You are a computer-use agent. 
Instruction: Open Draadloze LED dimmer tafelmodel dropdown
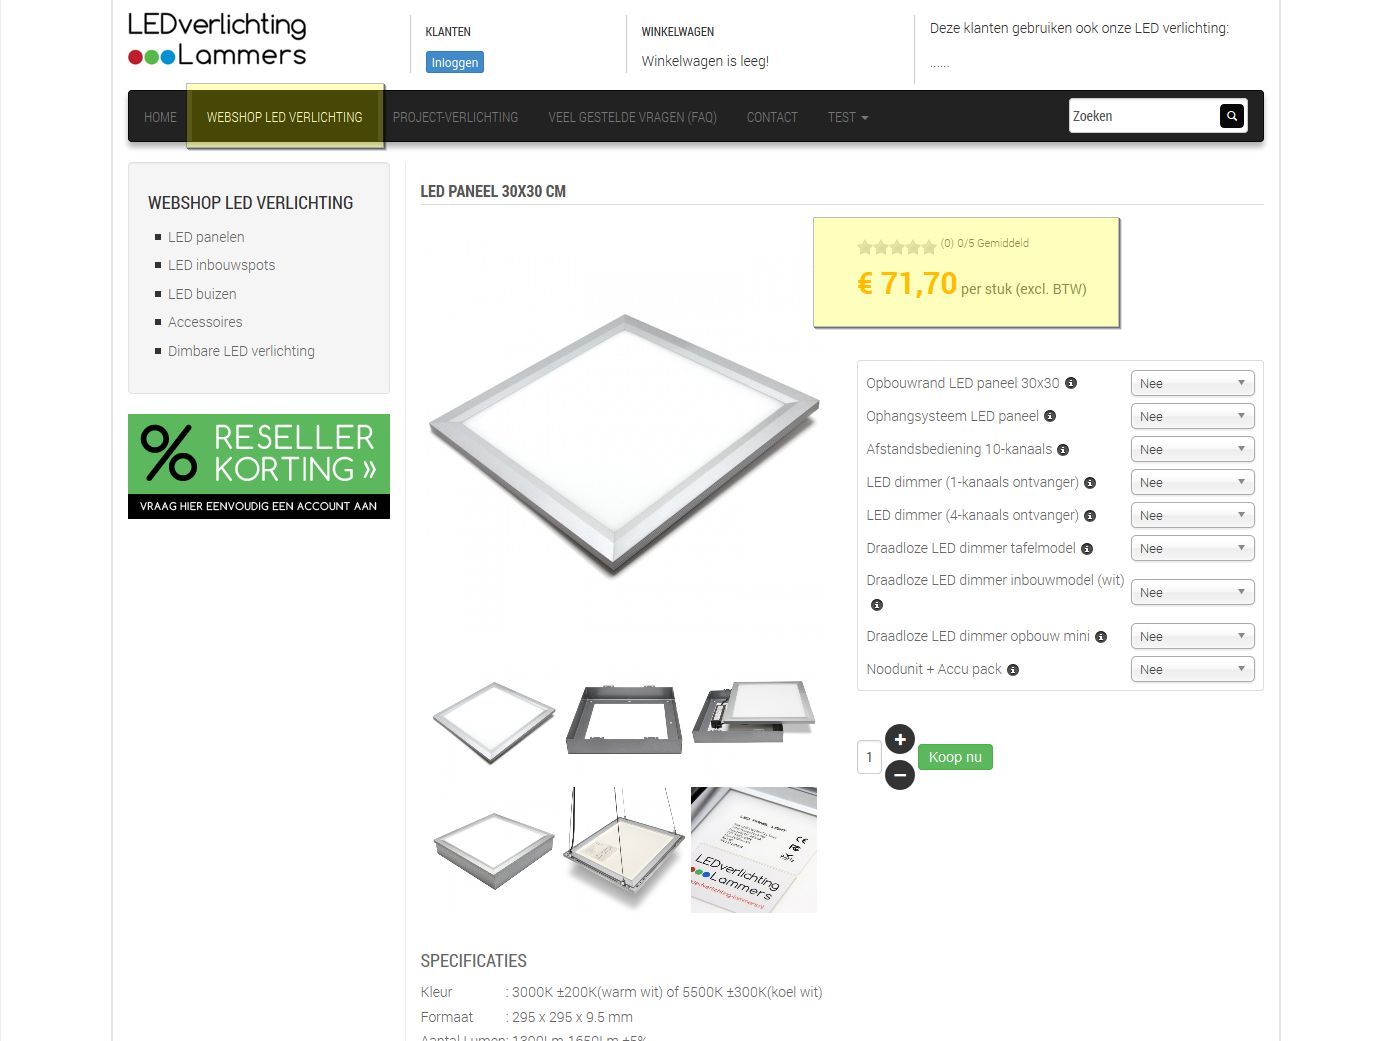[1192, 548]
